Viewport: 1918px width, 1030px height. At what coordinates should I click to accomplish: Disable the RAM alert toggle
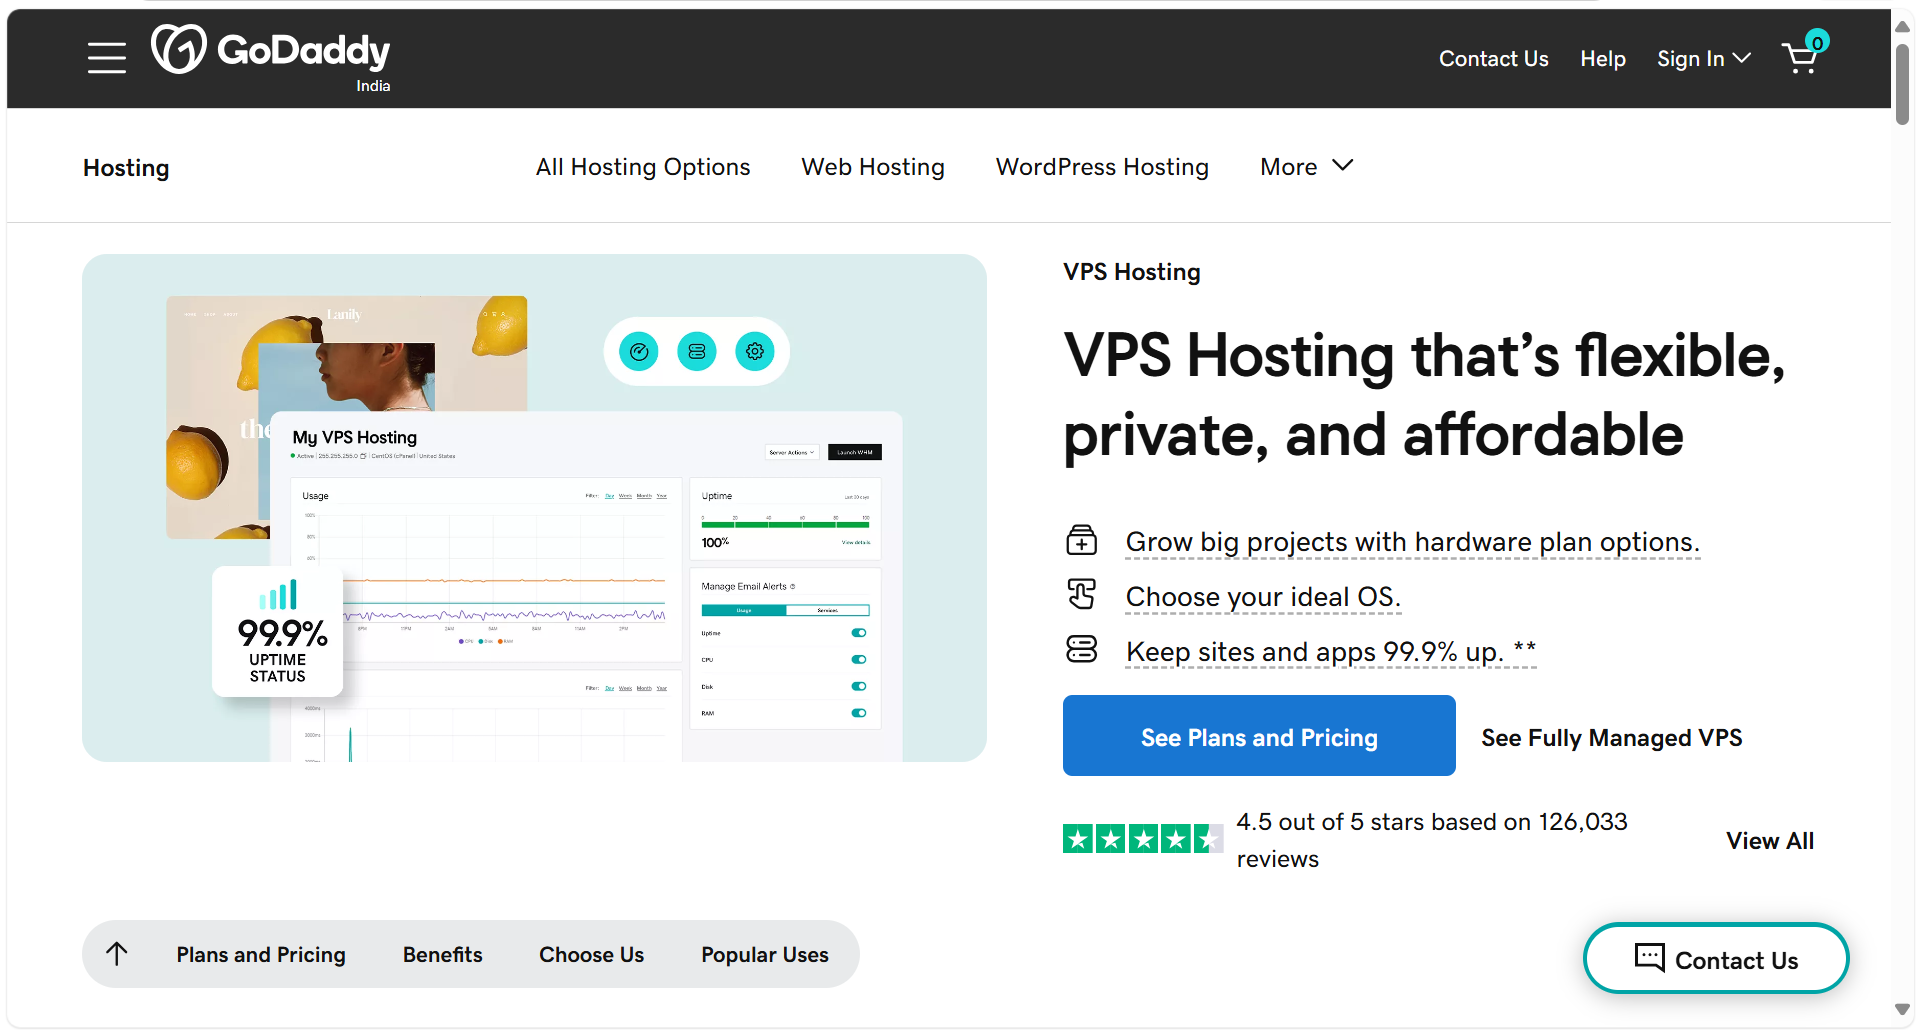[858, 713]
